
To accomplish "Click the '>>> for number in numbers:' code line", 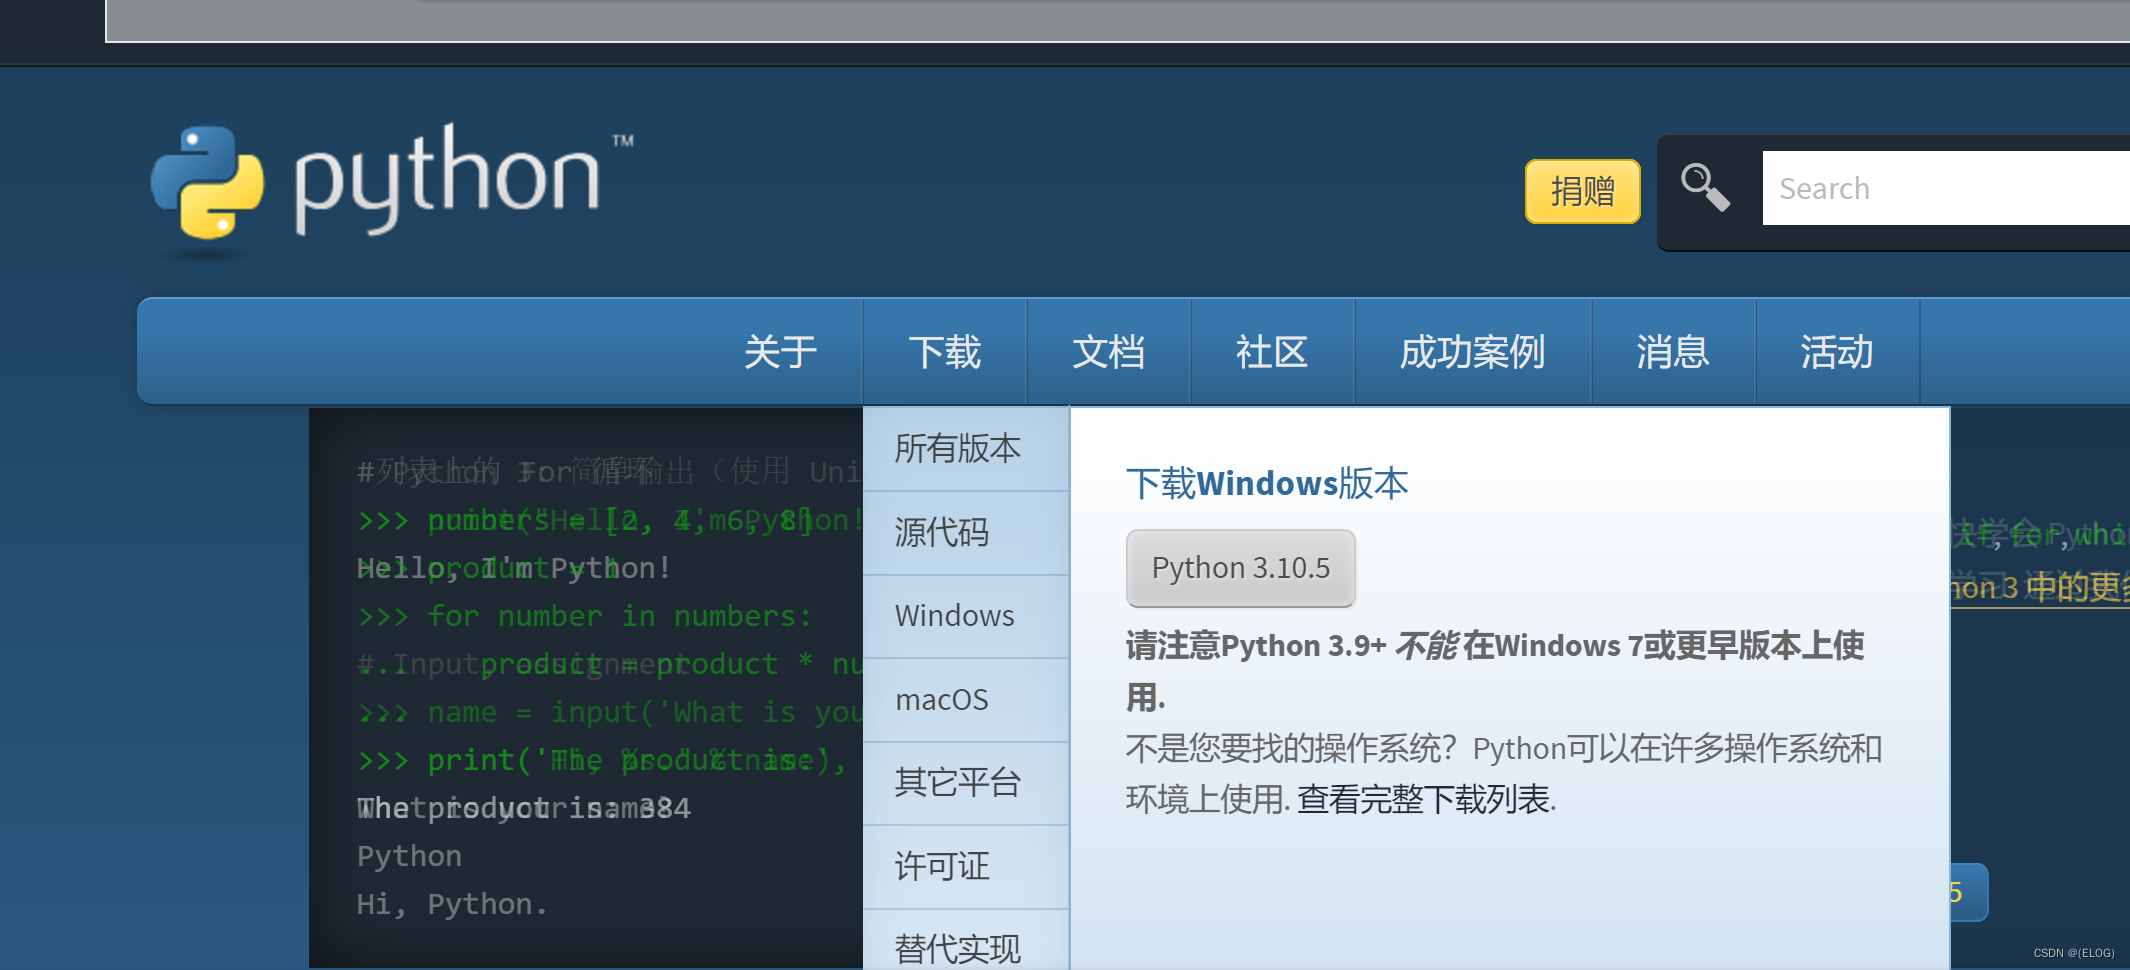I will tap(585, 616).
